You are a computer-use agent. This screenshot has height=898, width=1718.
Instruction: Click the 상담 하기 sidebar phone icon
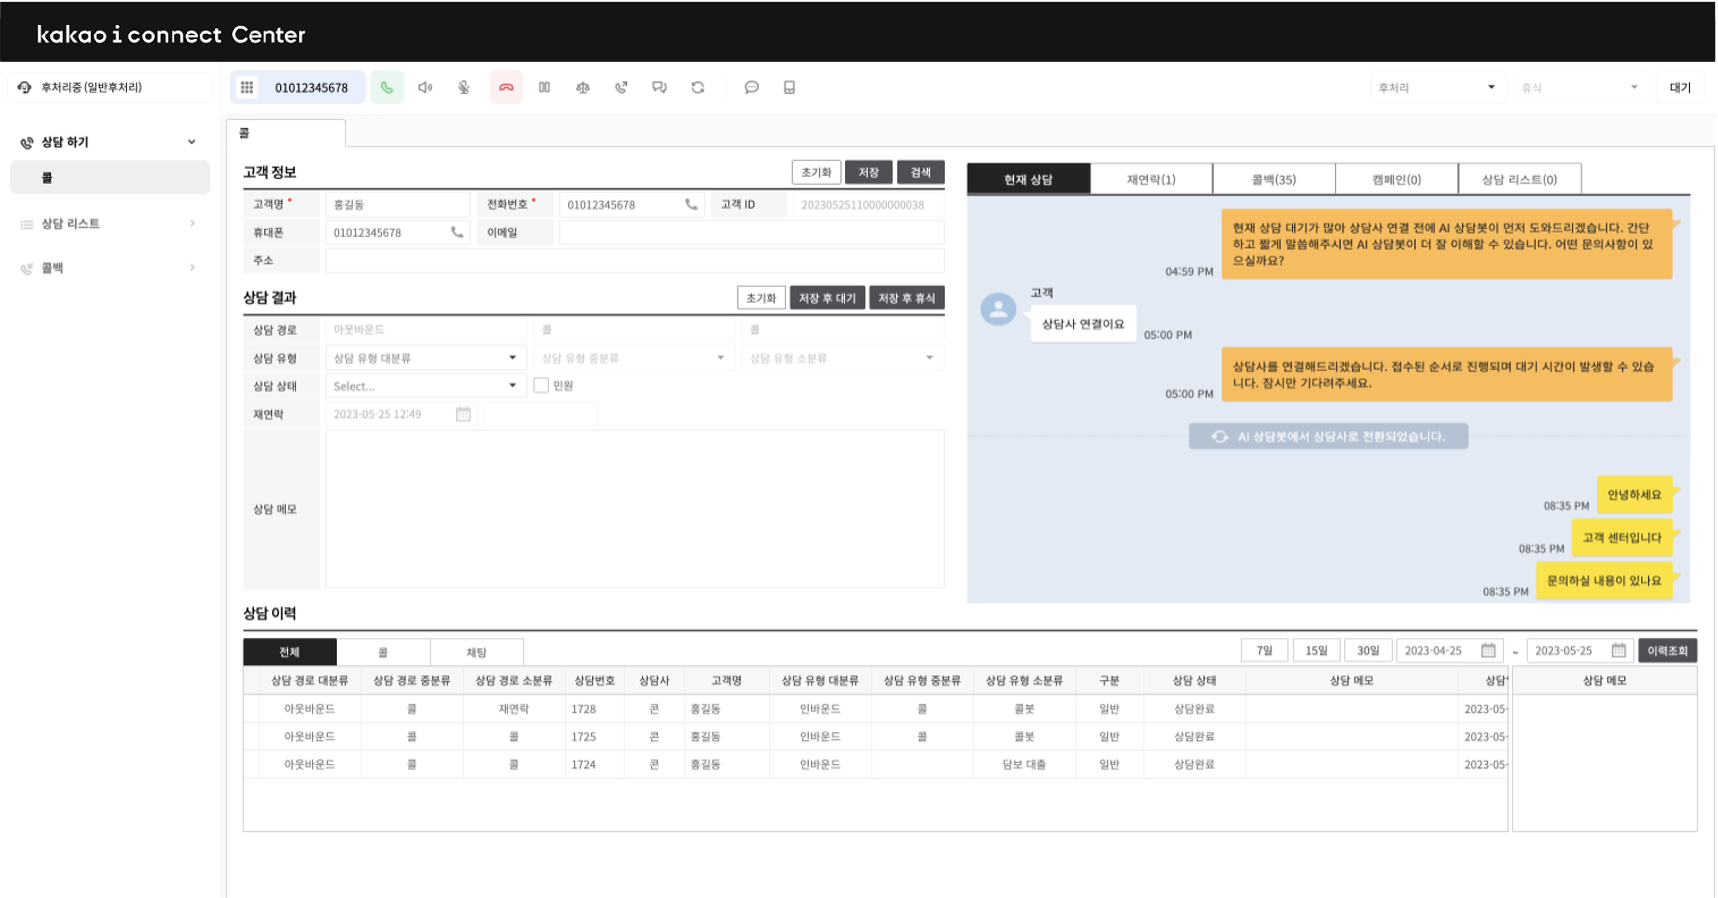click(x=27, y=142)
